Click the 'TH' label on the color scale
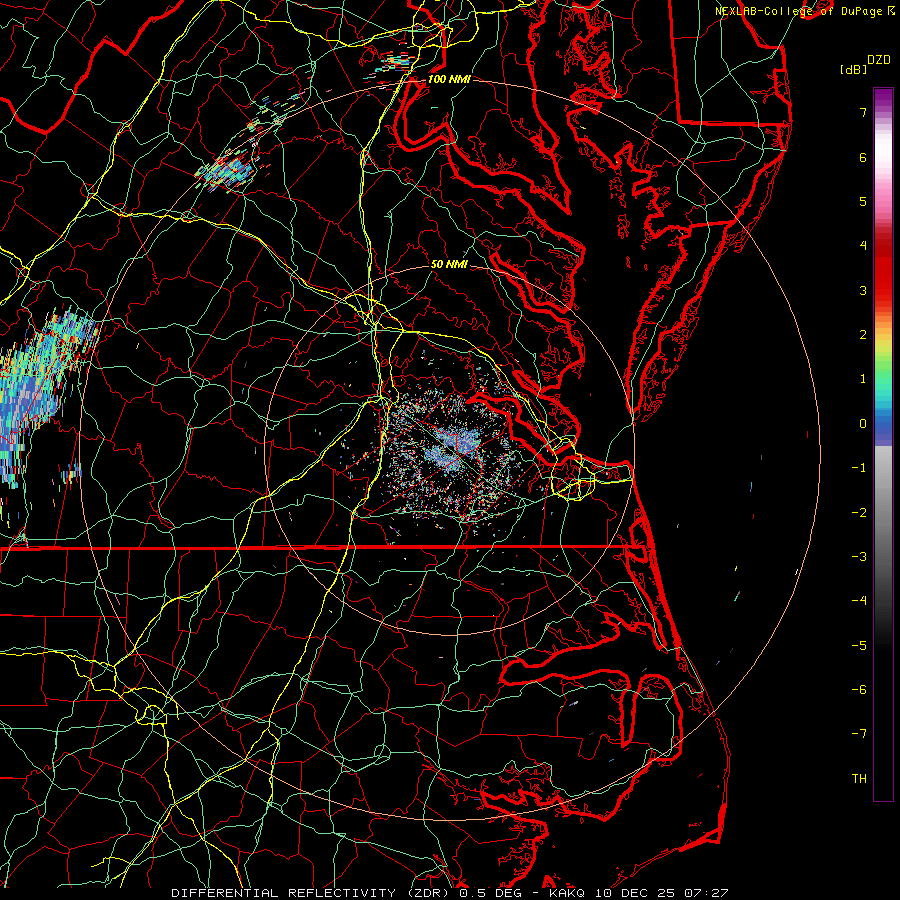This screenshot has height=900, width=900. point(859,779)
